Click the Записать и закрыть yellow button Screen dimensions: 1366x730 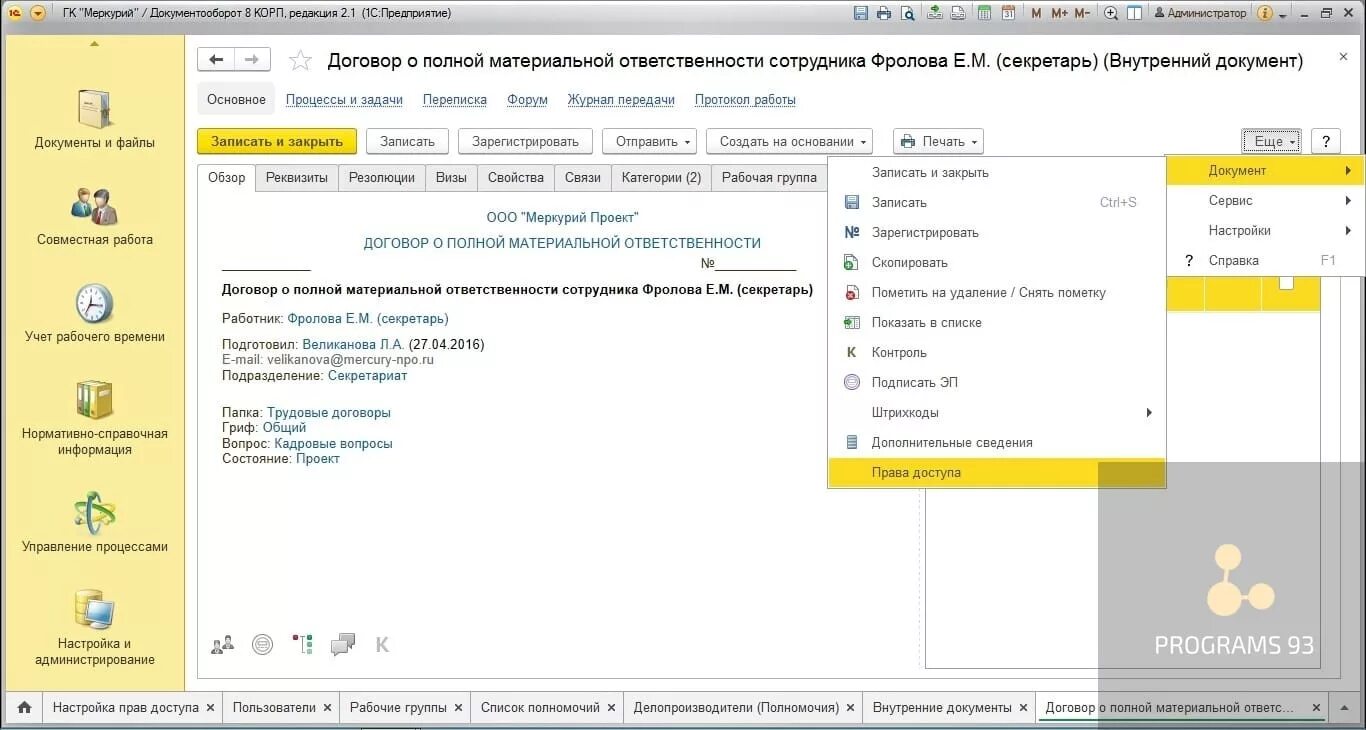(x=277, y=141)
